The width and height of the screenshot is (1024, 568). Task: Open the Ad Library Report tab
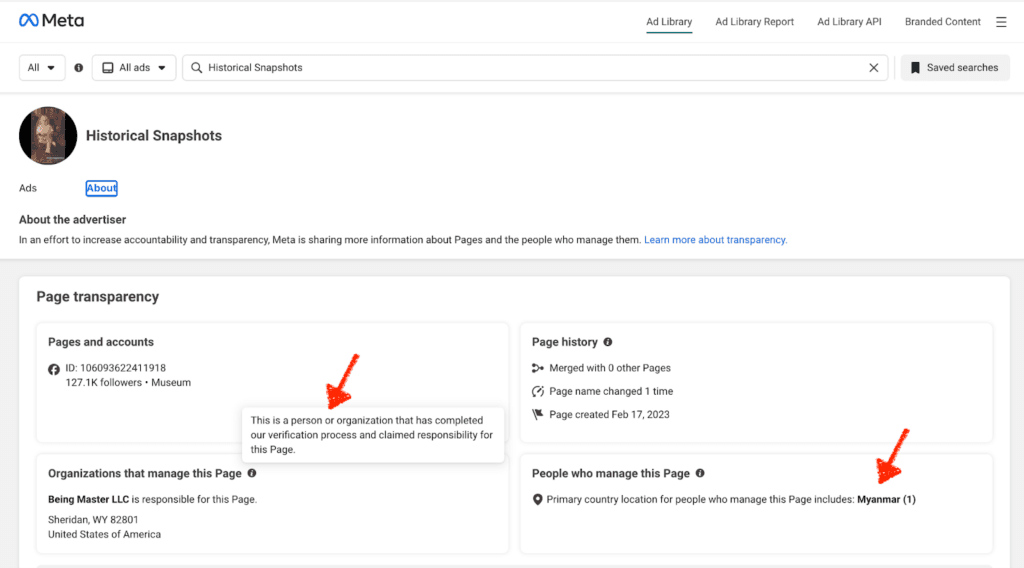point(754,22)
